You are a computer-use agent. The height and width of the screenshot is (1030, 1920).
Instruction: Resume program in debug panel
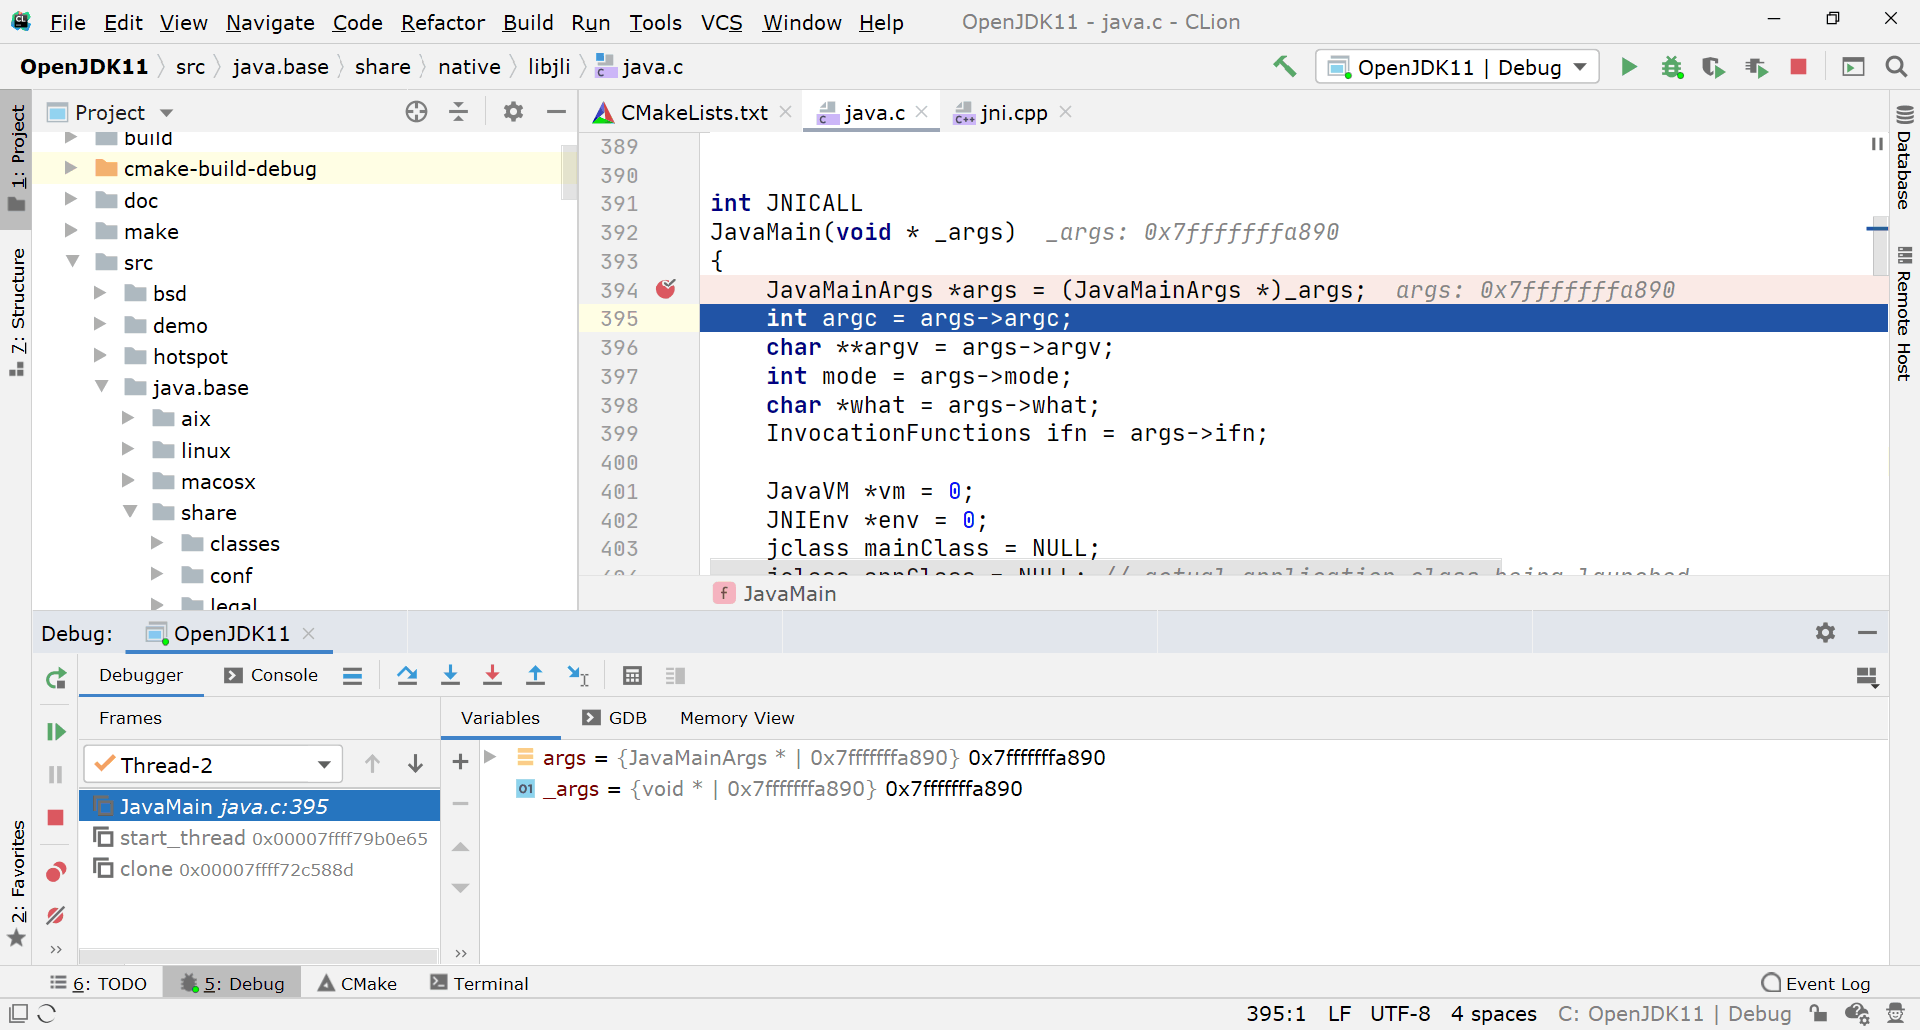pos(56,732)
